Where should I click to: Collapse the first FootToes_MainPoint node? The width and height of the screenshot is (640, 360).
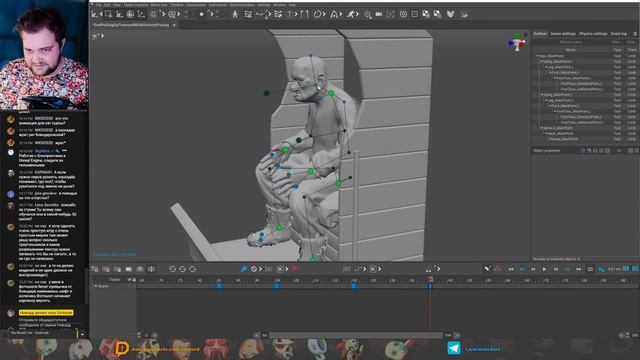[555, 78]
